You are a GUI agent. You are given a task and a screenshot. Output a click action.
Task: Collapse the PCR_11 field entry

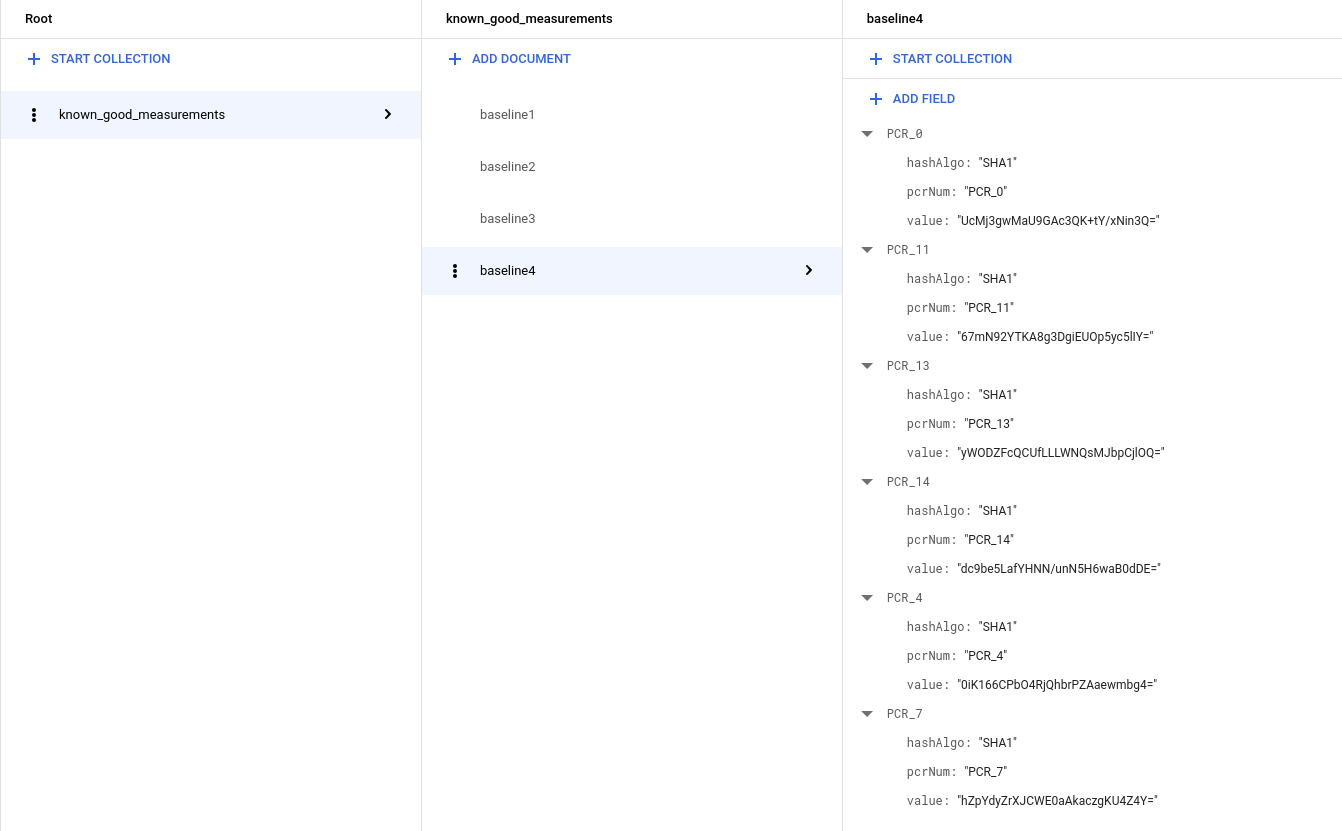point(866,250)
